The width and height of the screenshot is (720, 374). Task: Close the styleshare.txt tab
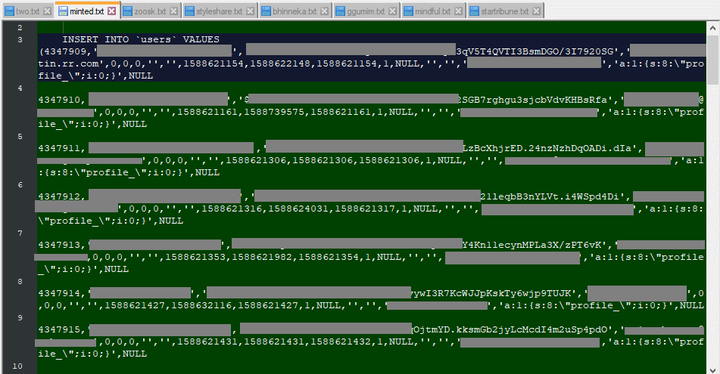pos(250,11)
